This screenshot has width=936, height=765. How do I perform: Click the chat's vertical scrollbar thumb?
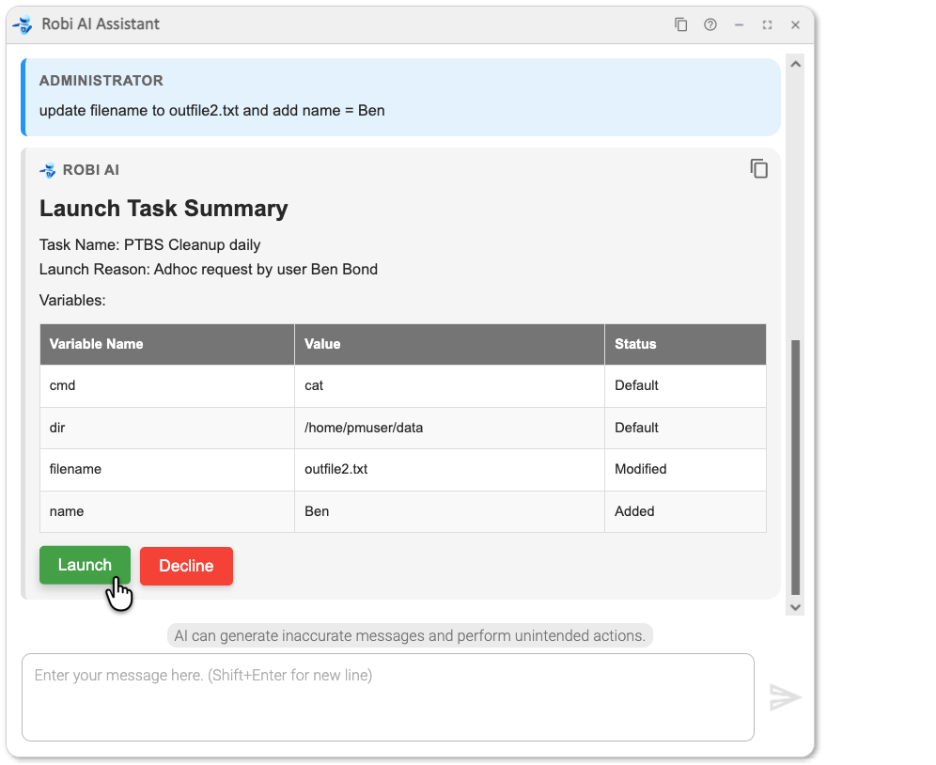[796, 465]
